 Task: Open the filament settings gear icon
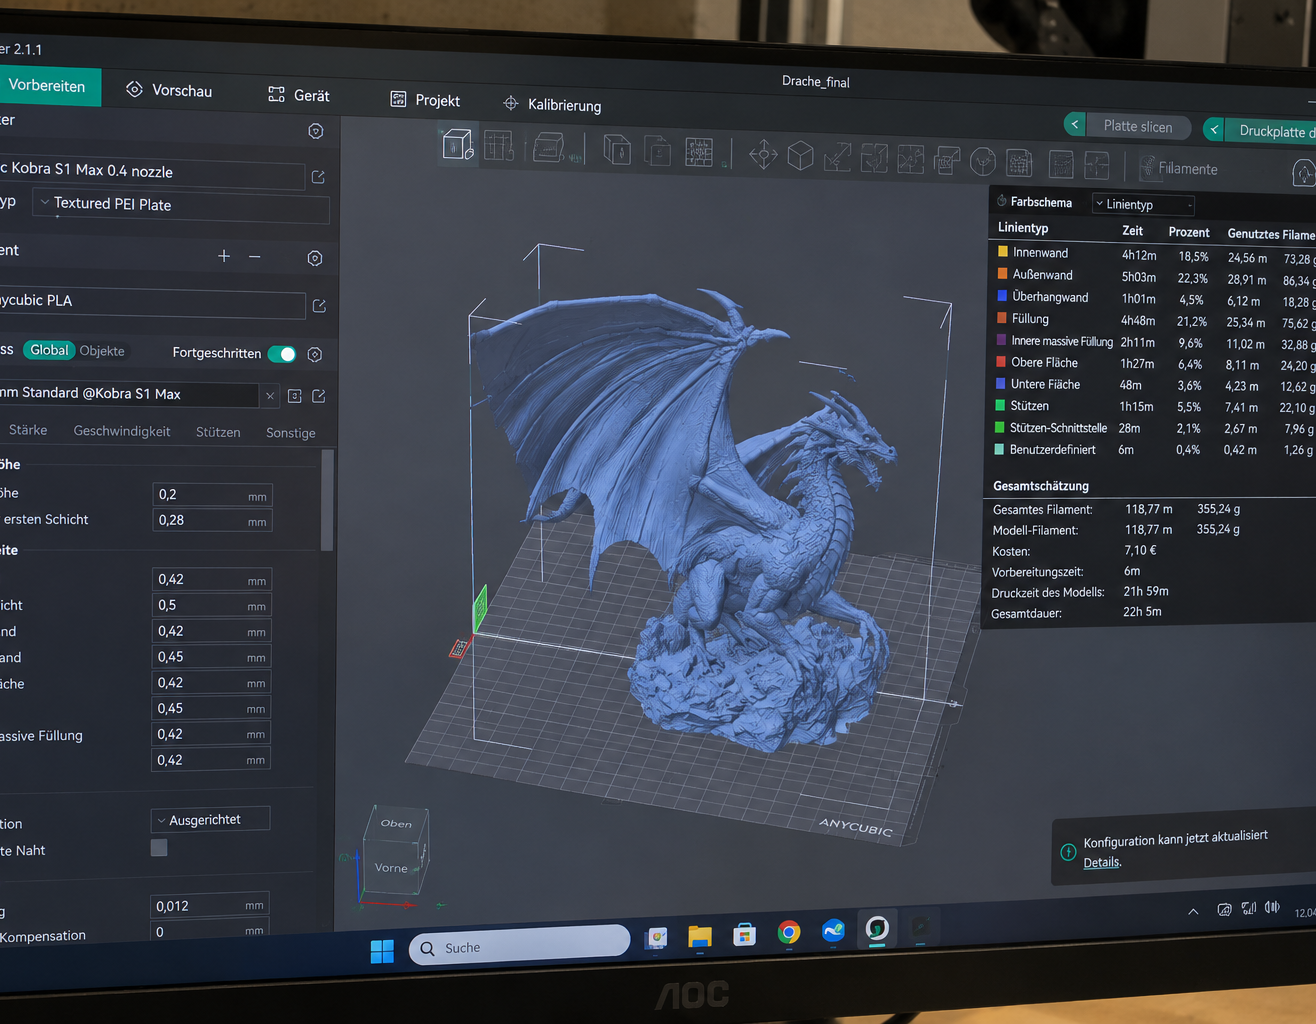tap(315, 258)
